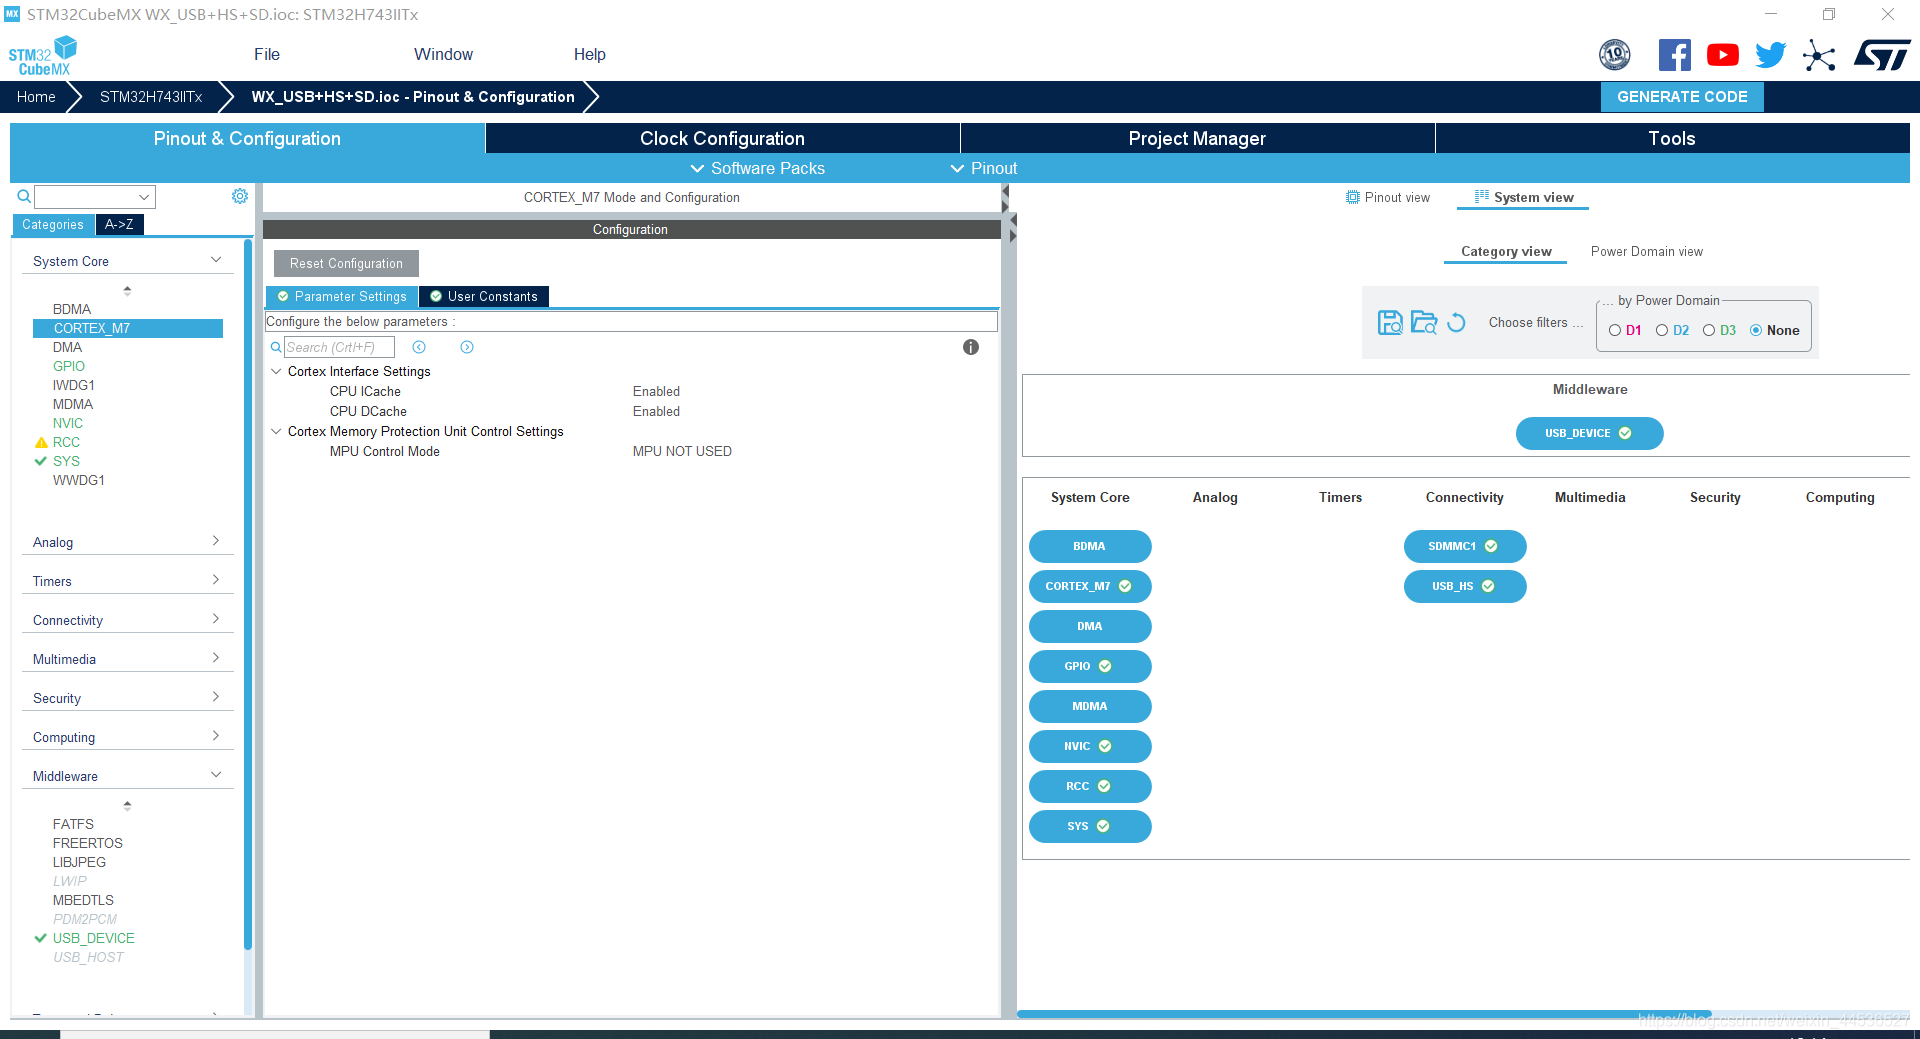Open the SDMMC1 connectivity button
The width and height of the screenshot is (1920, 1039).
1465,546
